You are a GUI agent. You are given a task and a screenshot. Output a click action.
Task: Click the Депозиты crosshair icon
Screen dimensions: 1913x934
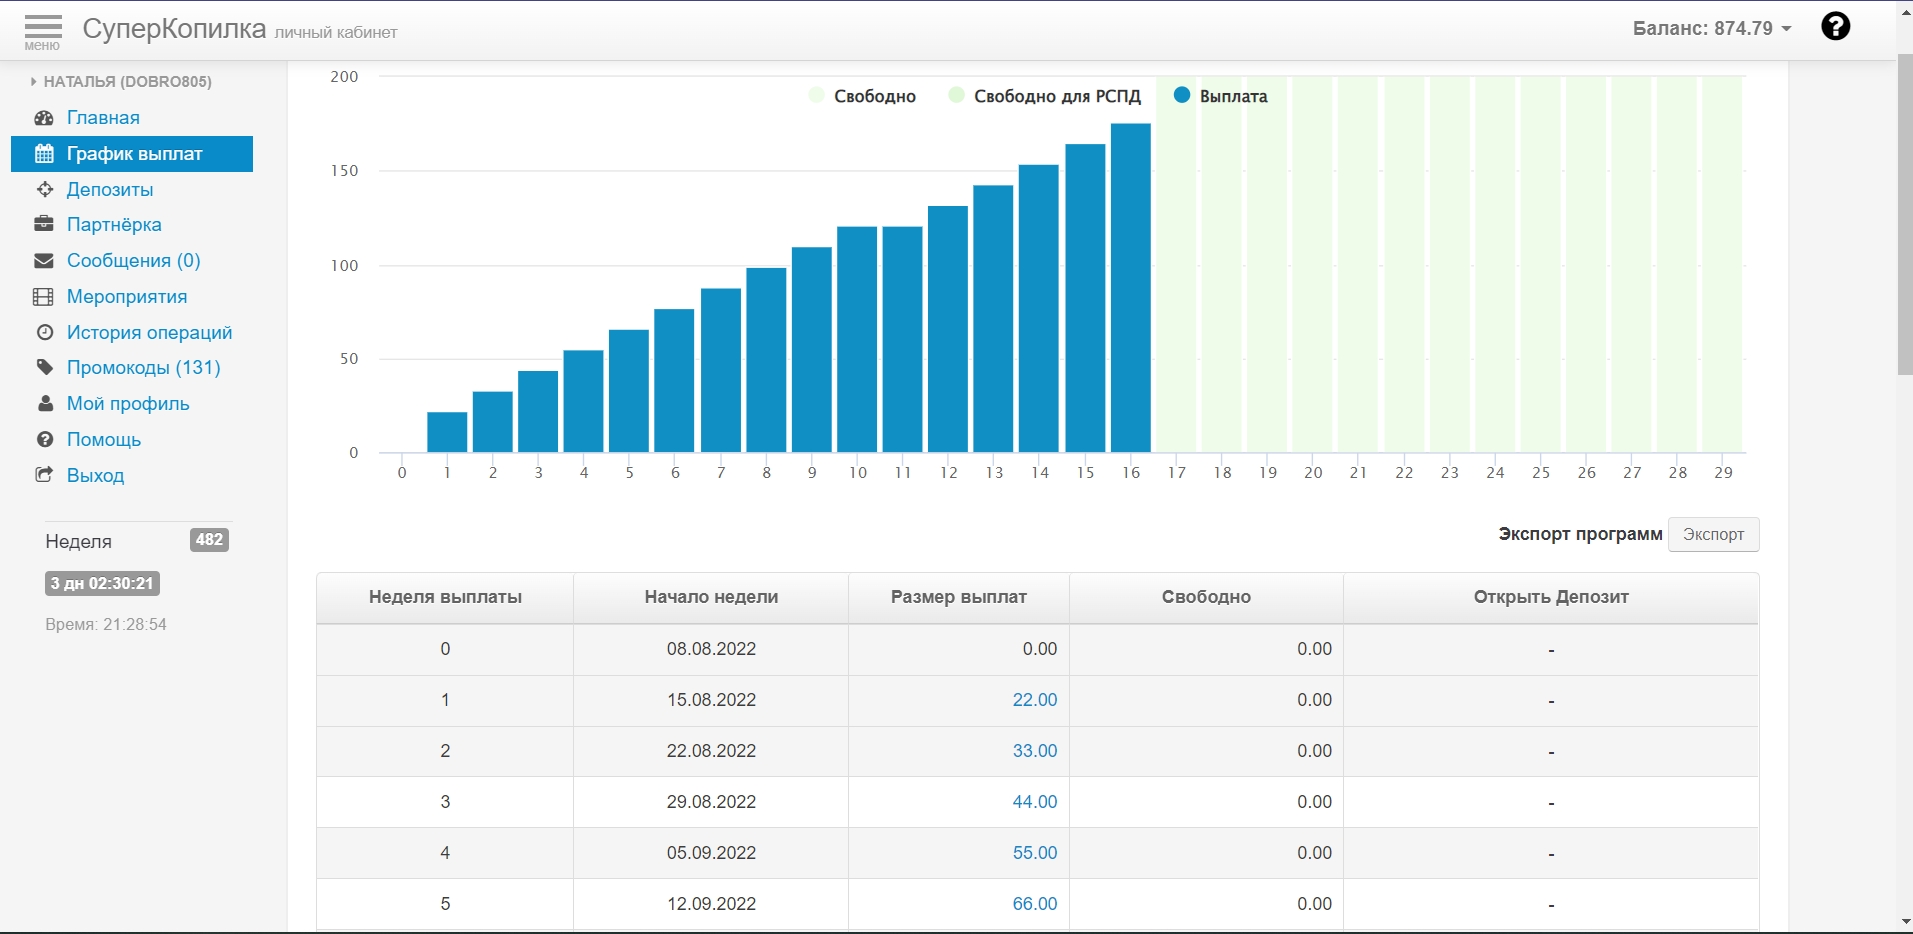(x=44, y=190)
